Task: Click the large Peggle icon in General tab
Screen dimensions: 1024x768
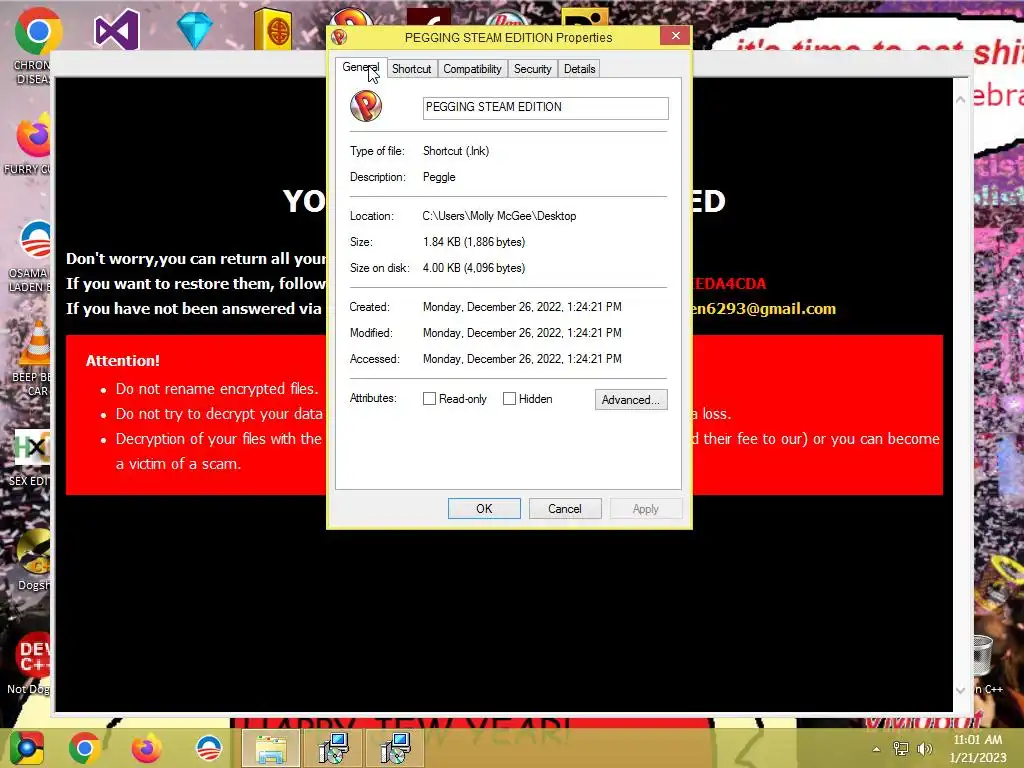Action: pos(366,106)
